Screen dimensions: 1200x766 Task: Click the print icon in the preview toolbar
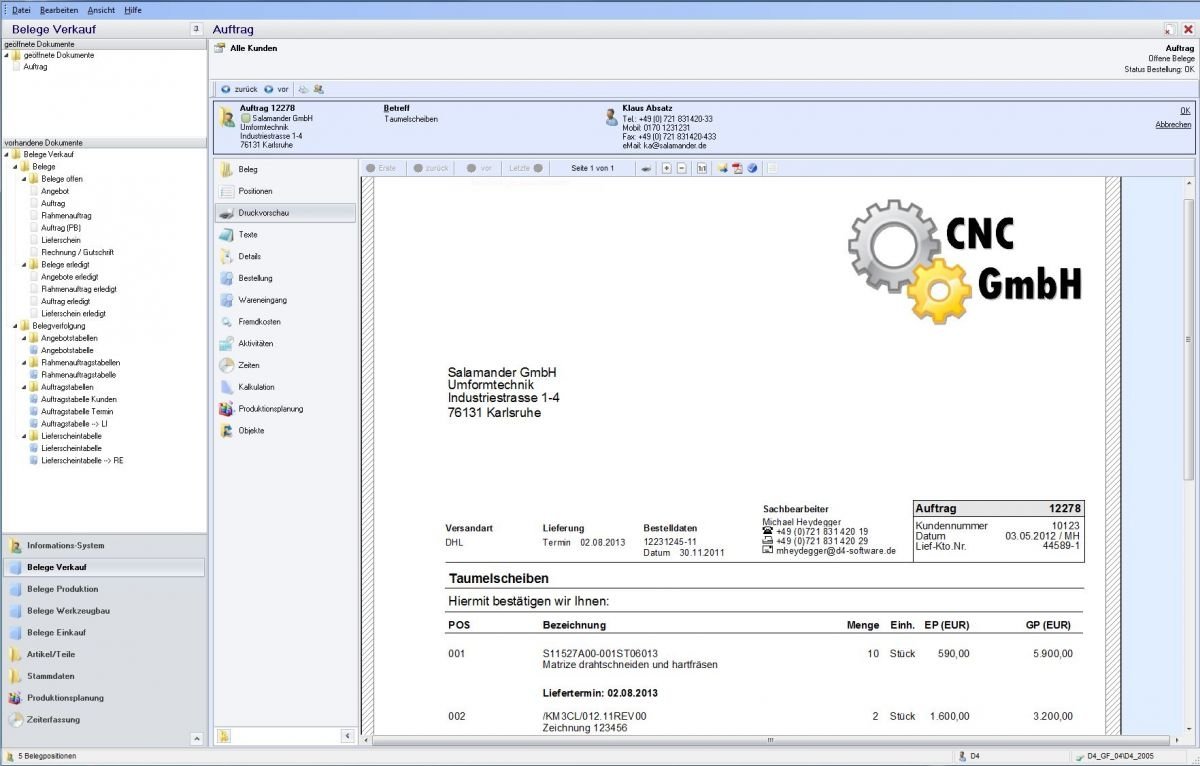click(646, 168)
